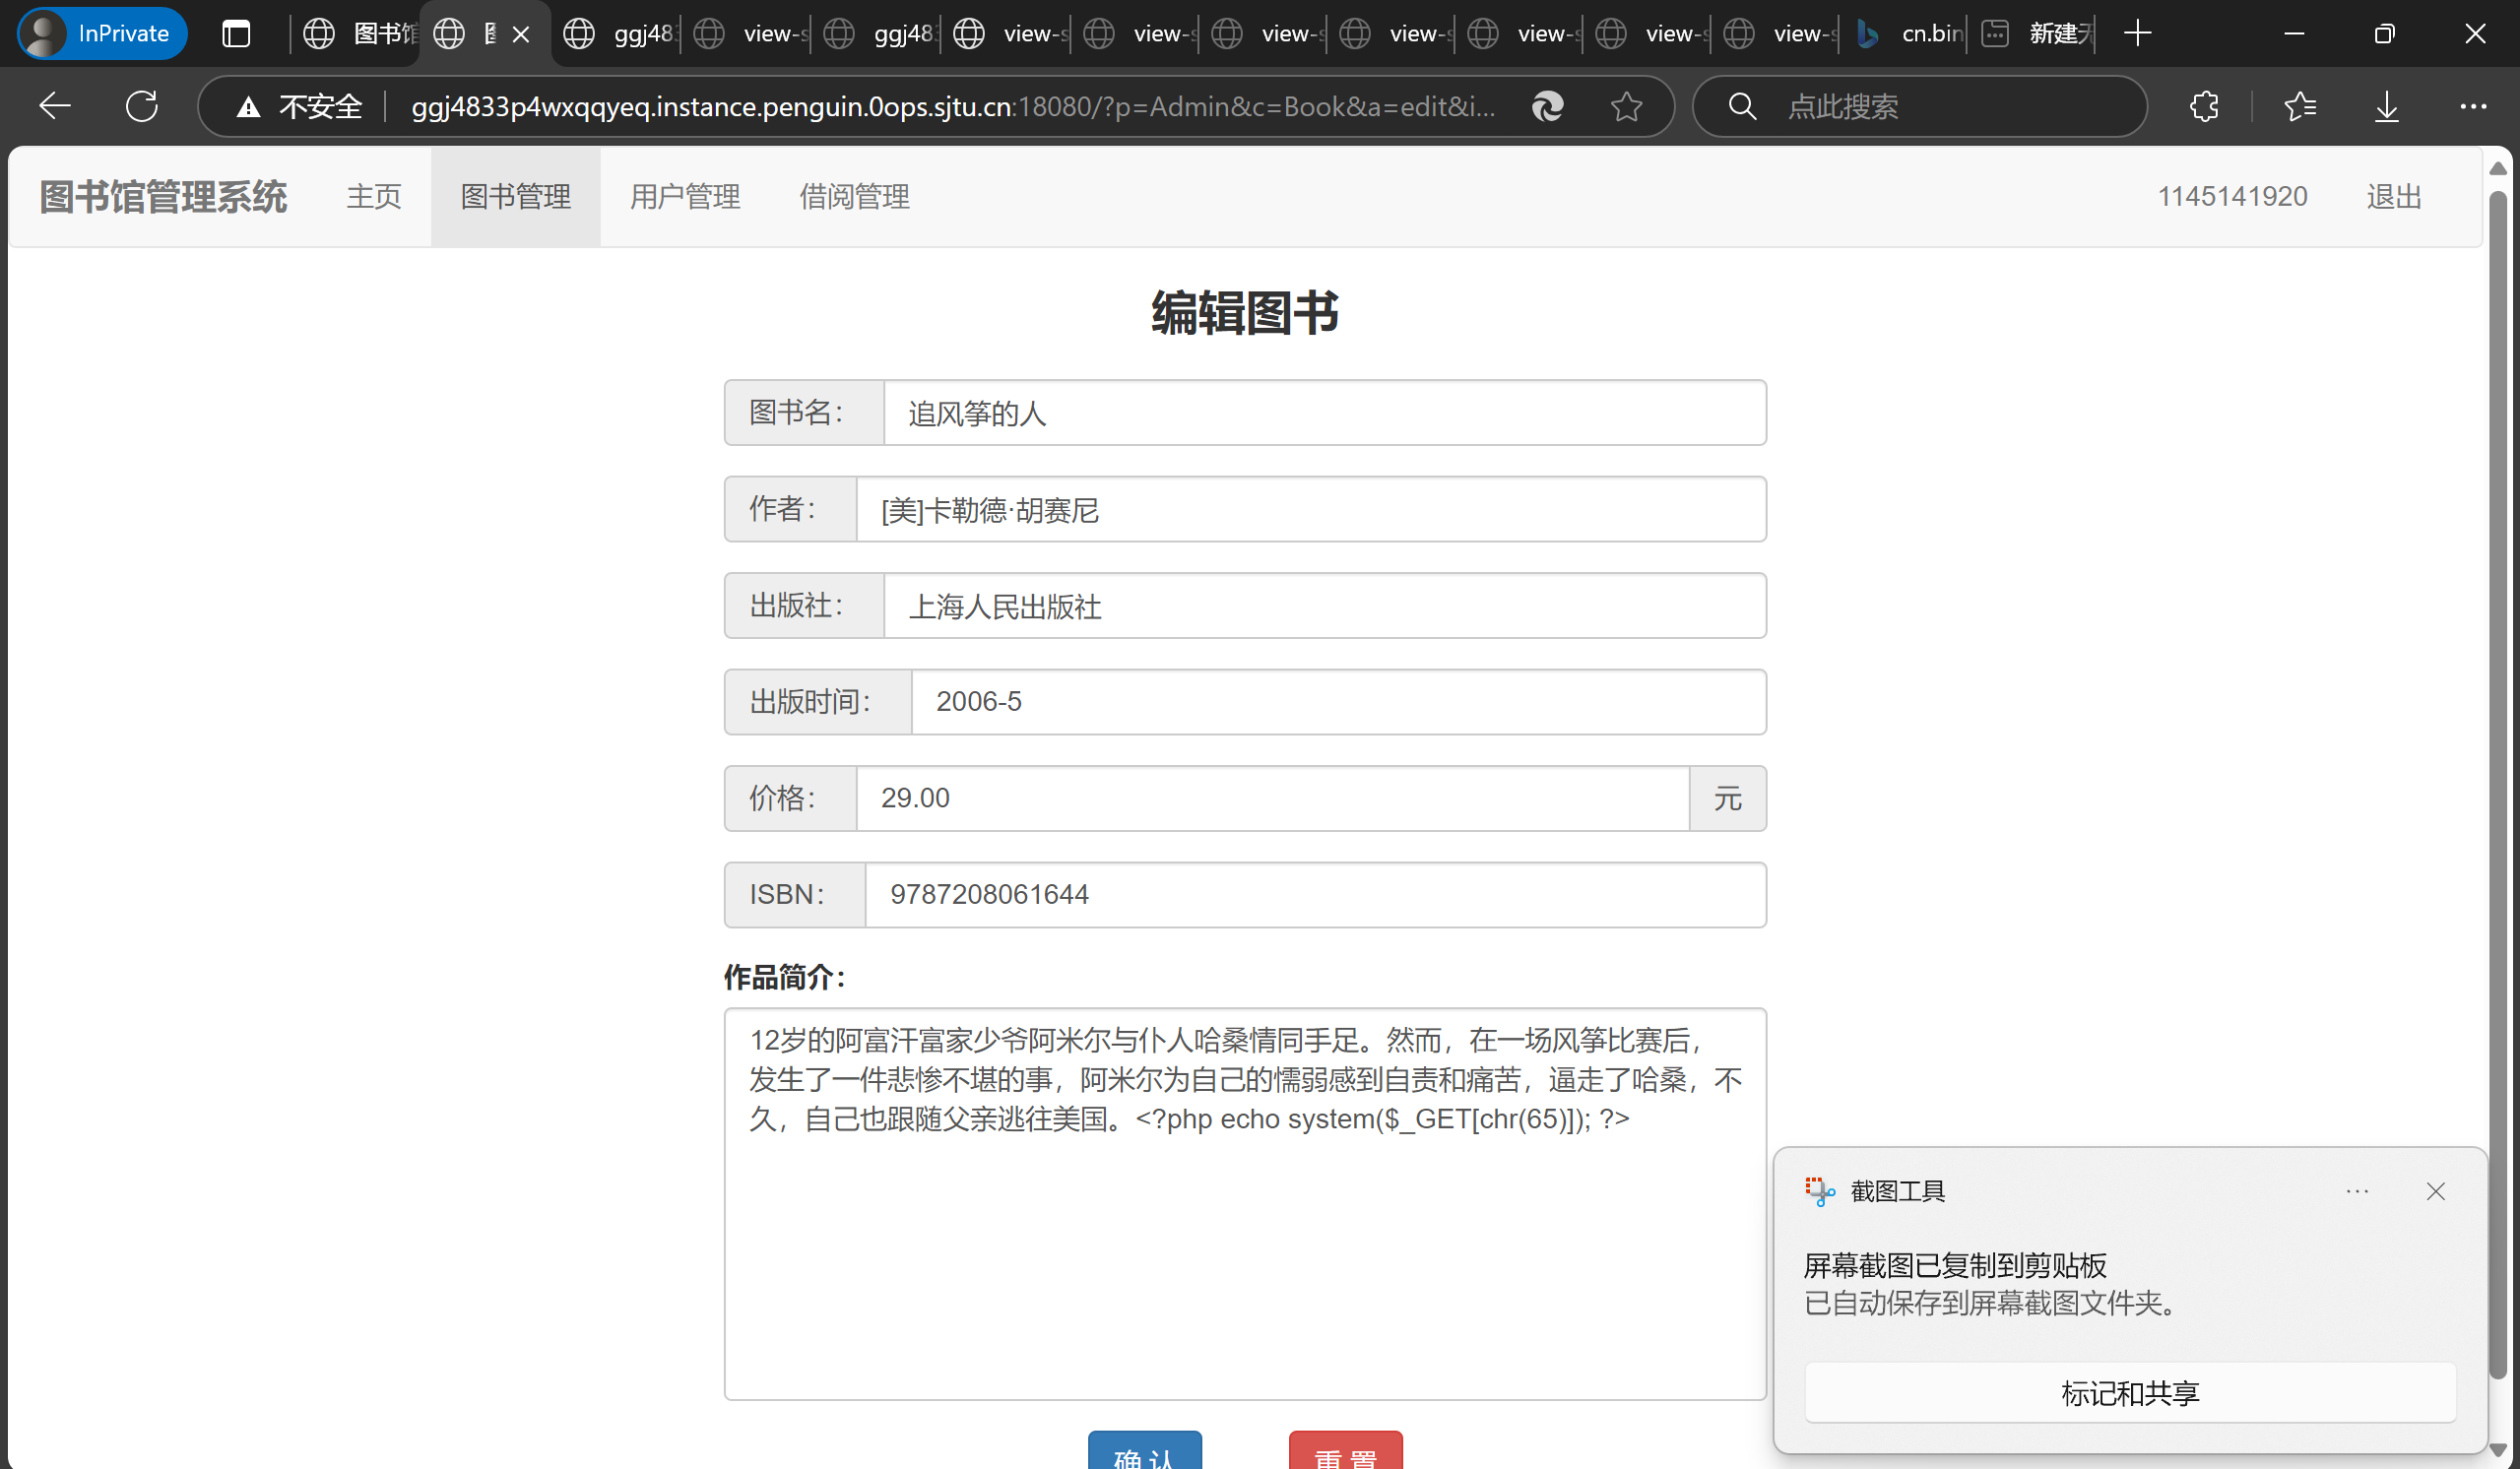The image size is (2520, 1469).
Task: Click the 退出 logout link
Action: [x=2393, y=197]
